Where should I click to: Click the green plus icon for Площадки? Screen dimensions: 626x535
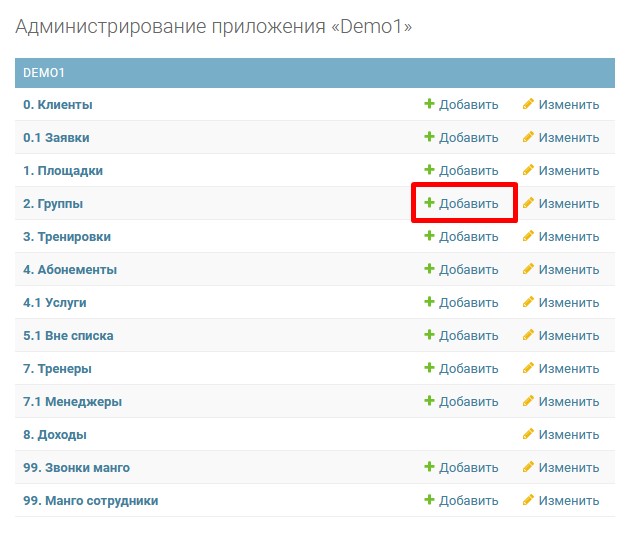(x=429, y=170)
